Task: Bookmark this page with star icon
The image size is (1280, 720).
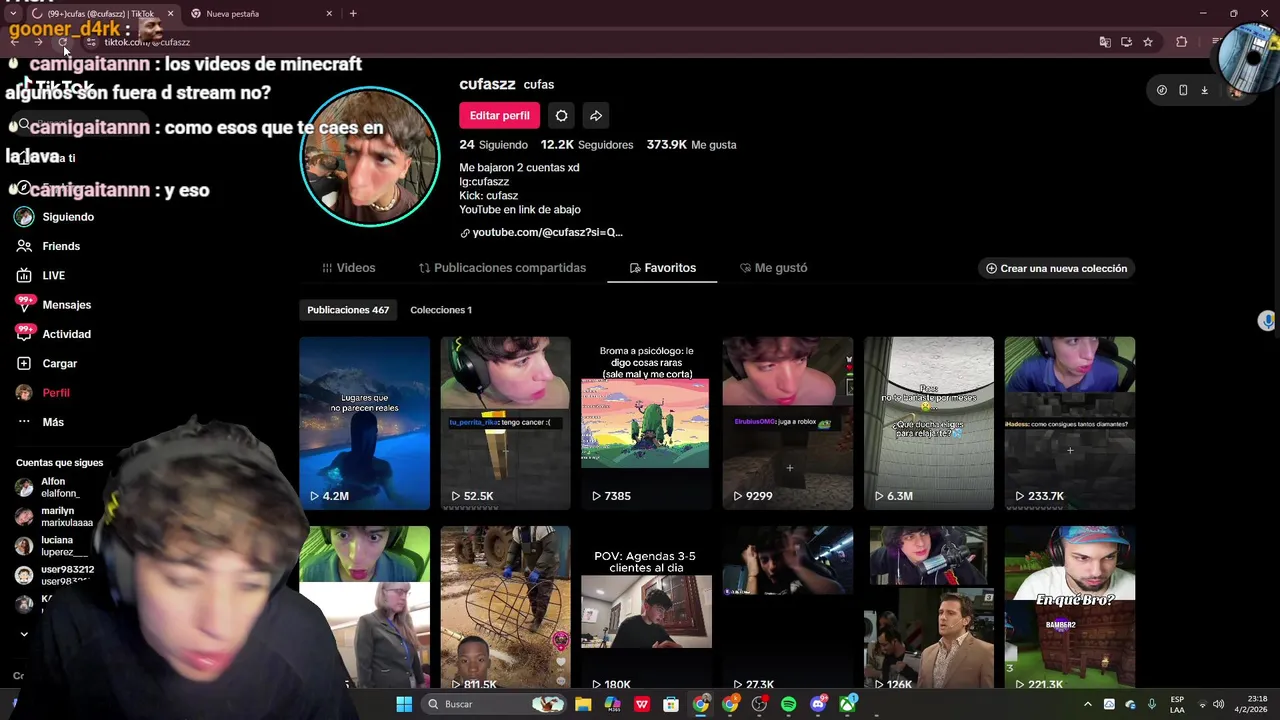Action: coord(1148,42)
